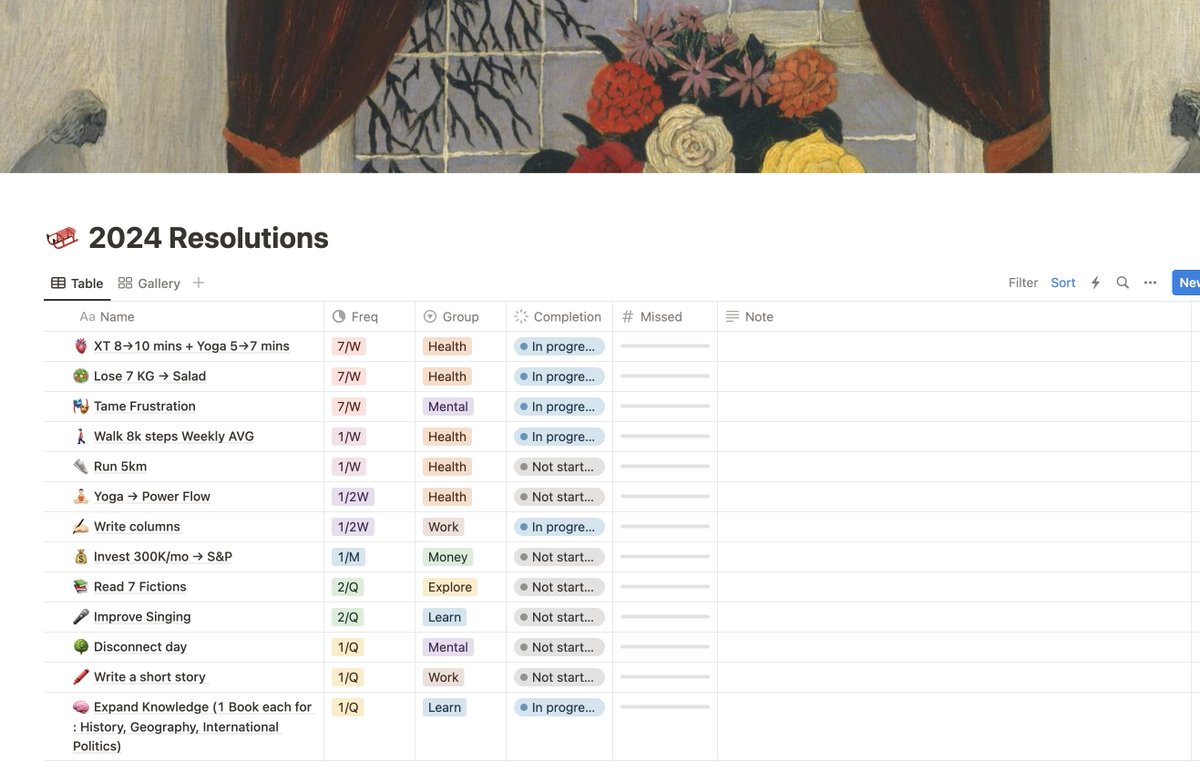This screenshot has height=762, width=1200.
Task: Click the painted flowers cover image
Action: (600, 86)
